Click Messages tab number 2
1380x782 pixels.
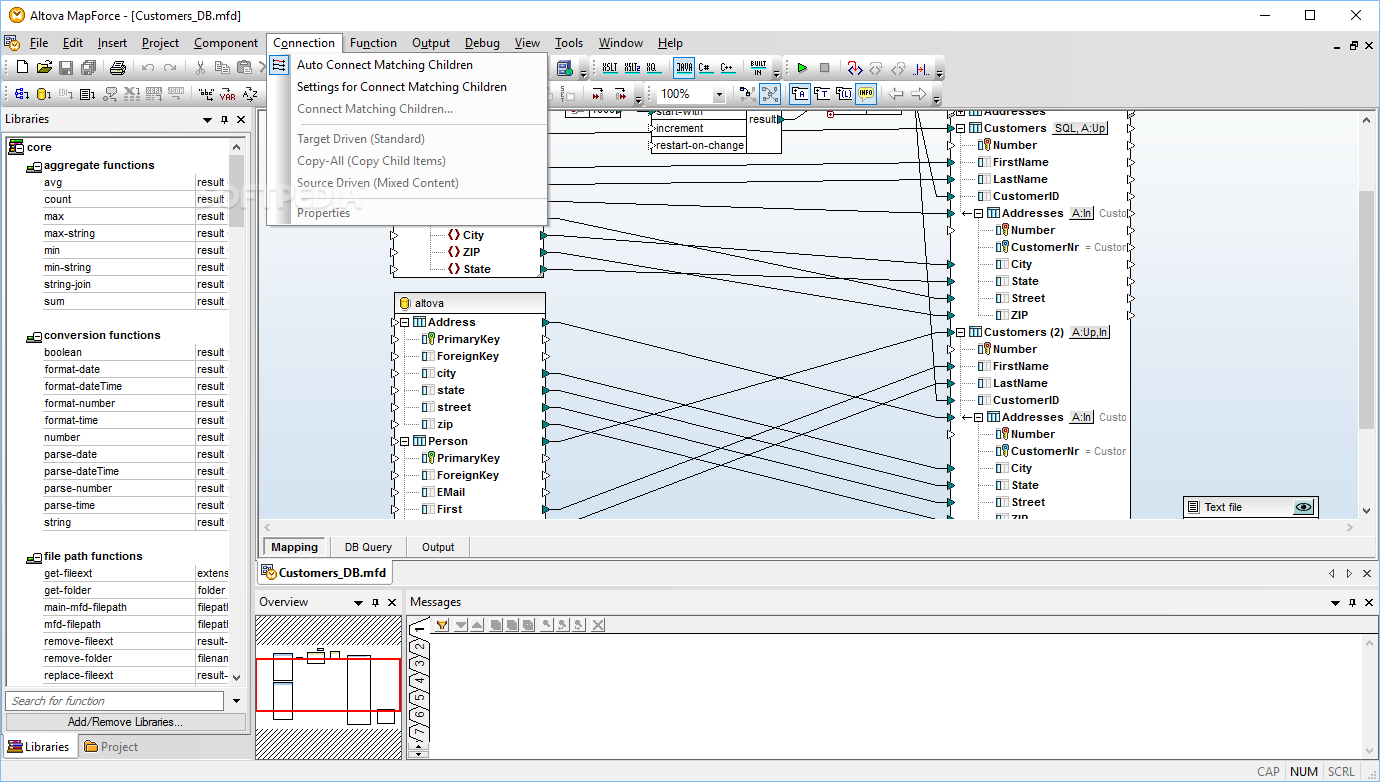tap(420, 646)
